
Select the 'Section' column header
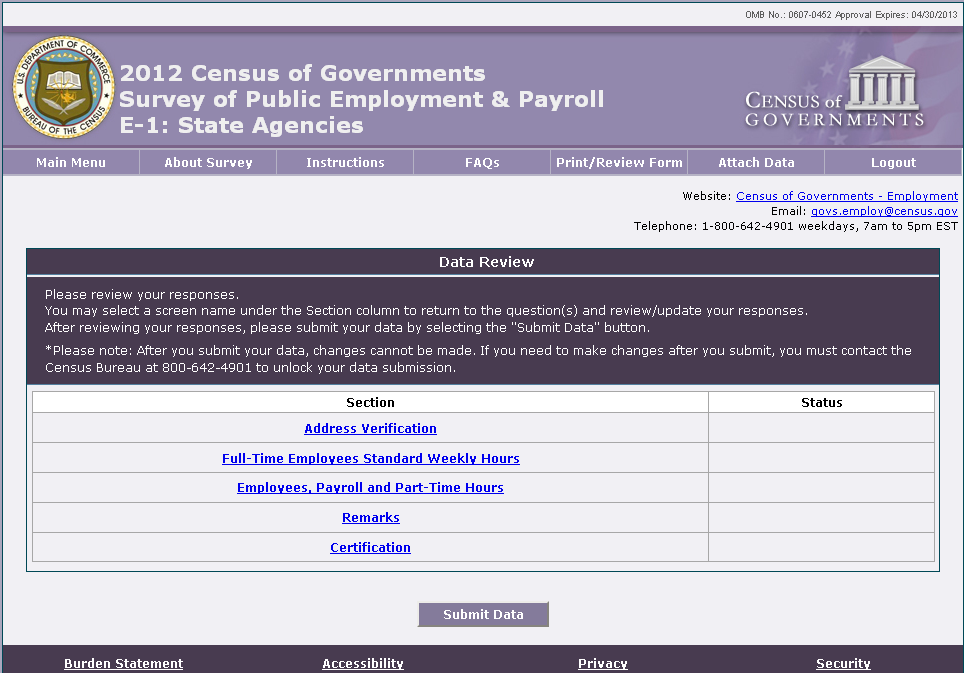(370, 403)
